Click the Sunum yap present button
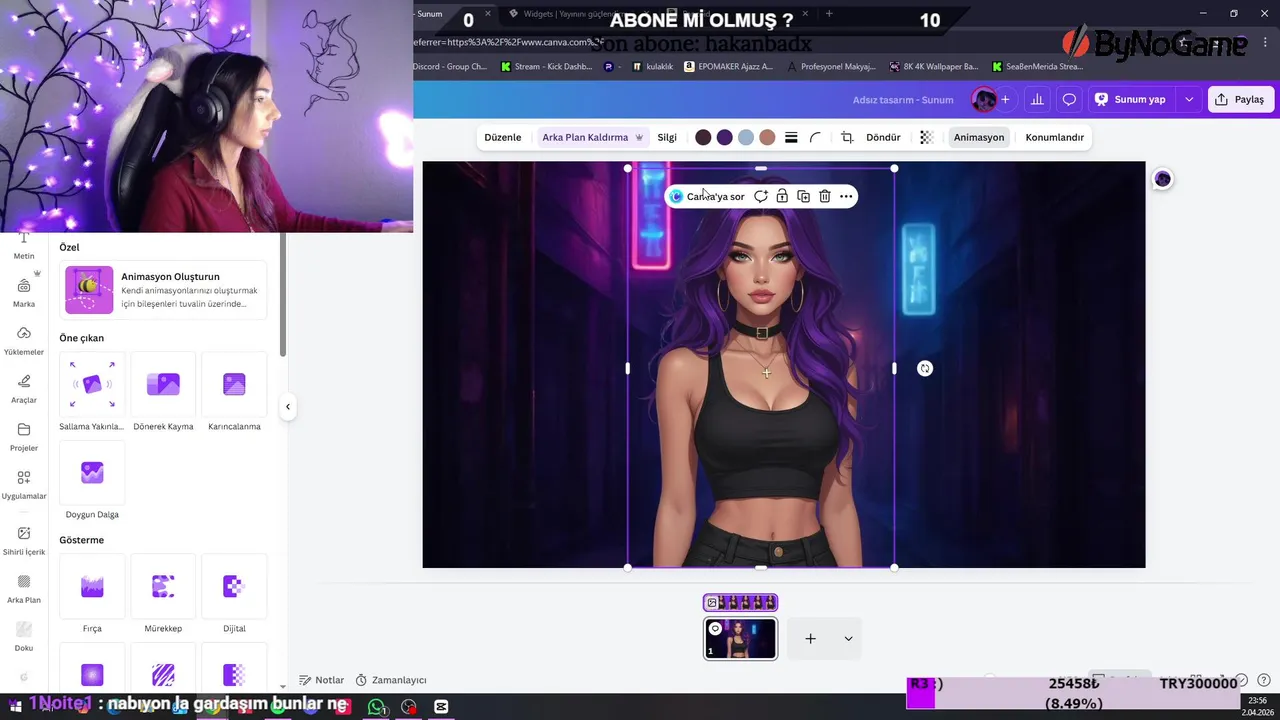Viewport: 1280px width, 720px height. tap(1131, 99)
